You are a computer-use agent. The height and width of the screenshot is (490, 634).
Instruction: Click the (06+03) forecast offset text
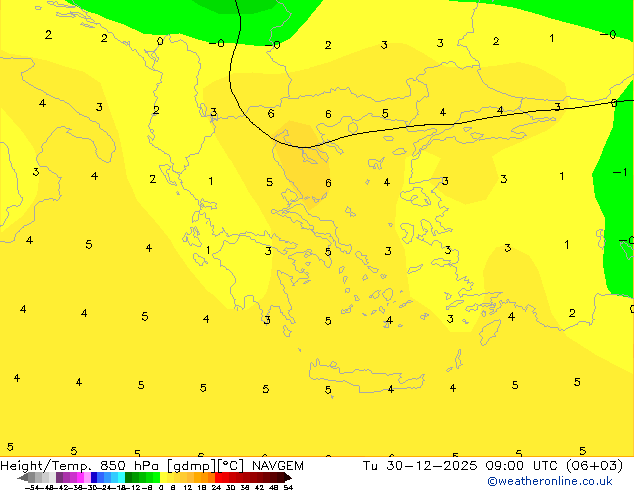595,466
